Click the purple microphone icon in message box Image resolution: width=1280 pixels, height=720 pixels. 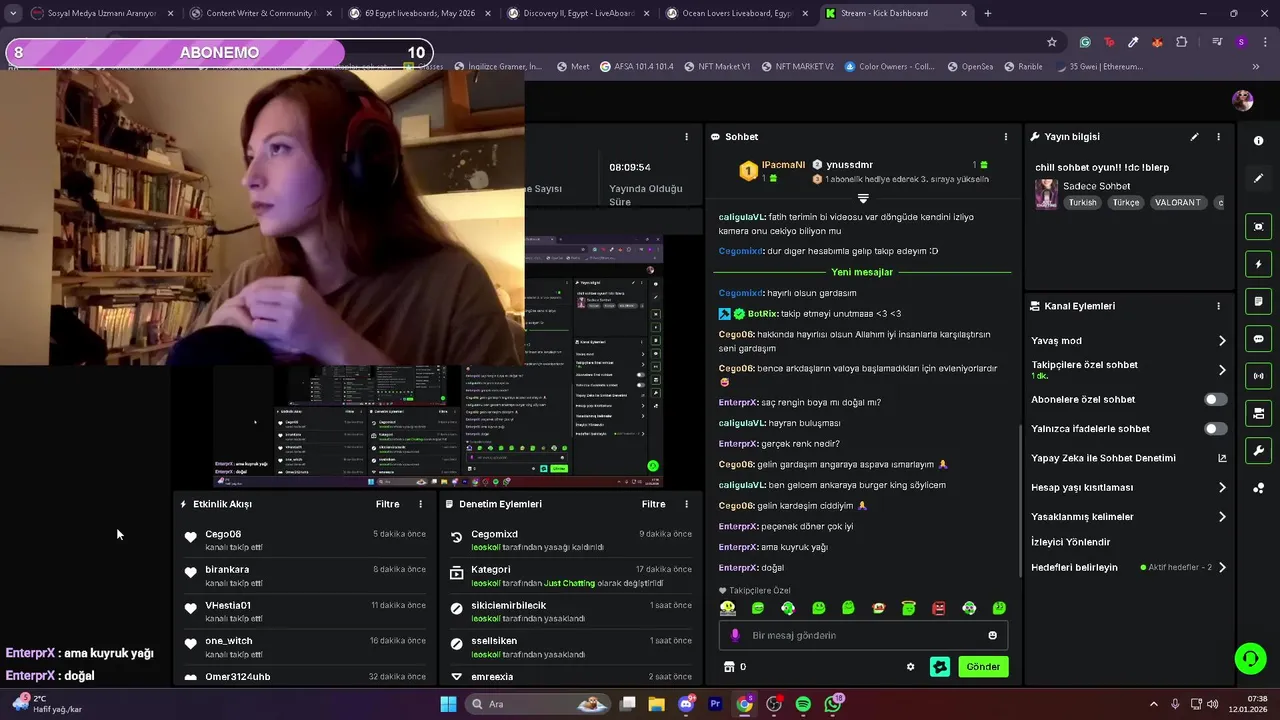(x=735, y=635)
